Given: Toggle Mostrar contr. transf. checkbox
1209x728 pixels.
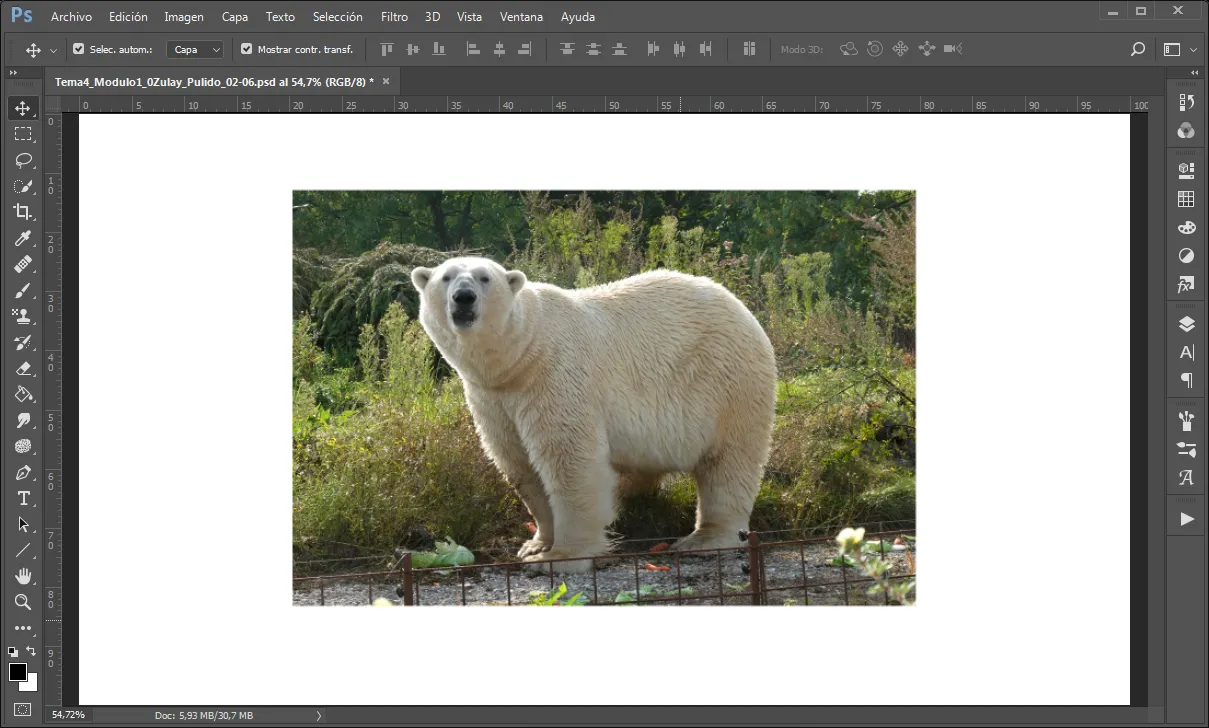Looking at the screenshot, I should coord(247,49).
